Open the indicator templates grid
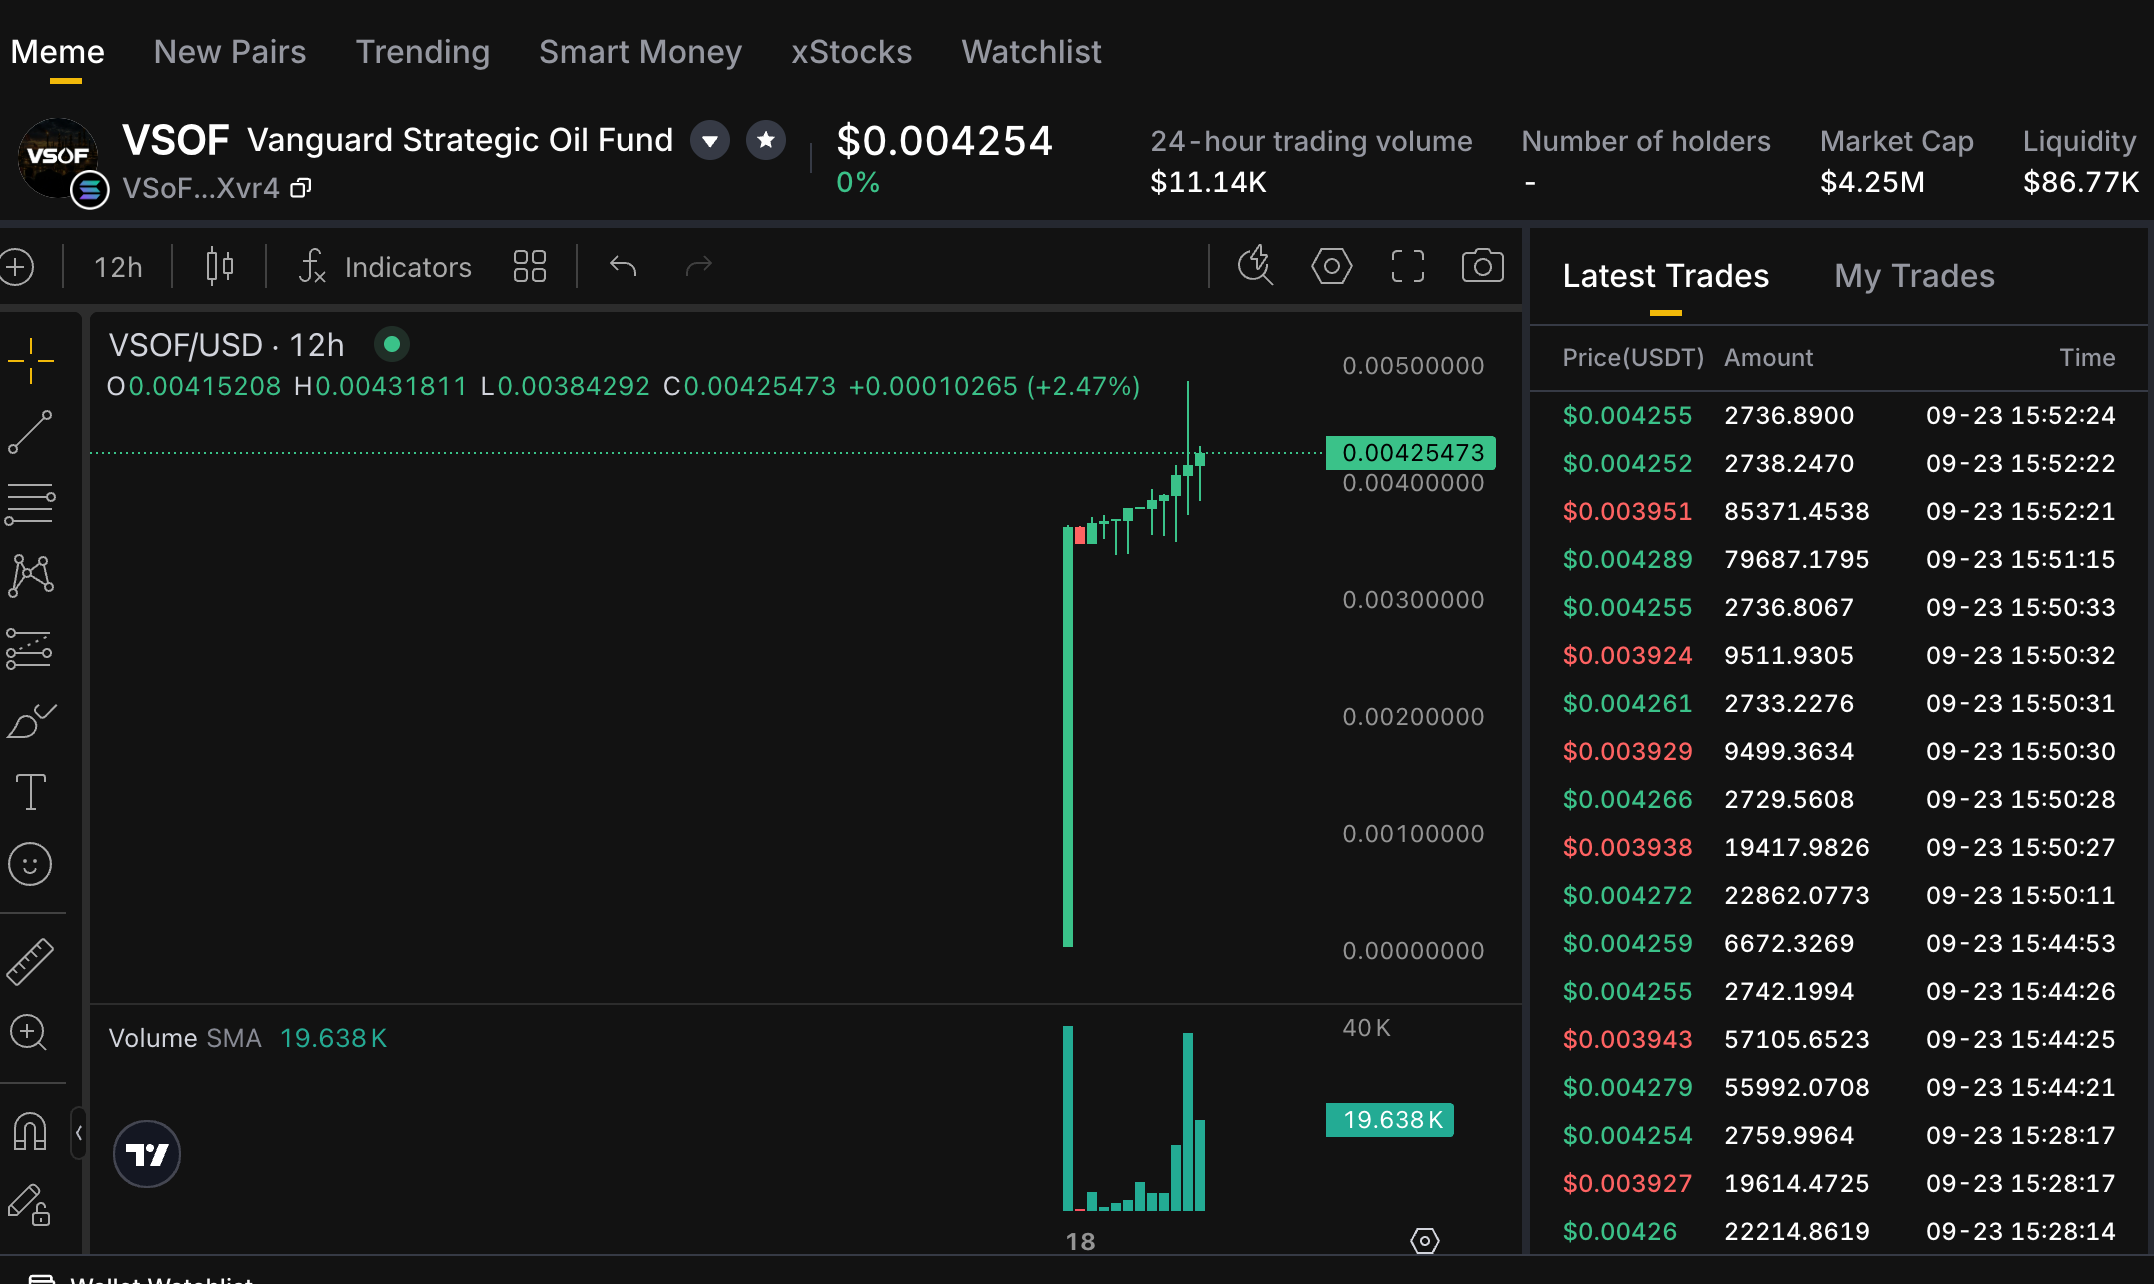The width and height of the screenshot is (2154, 1284). pyautogui.click(x=530, y=267)
